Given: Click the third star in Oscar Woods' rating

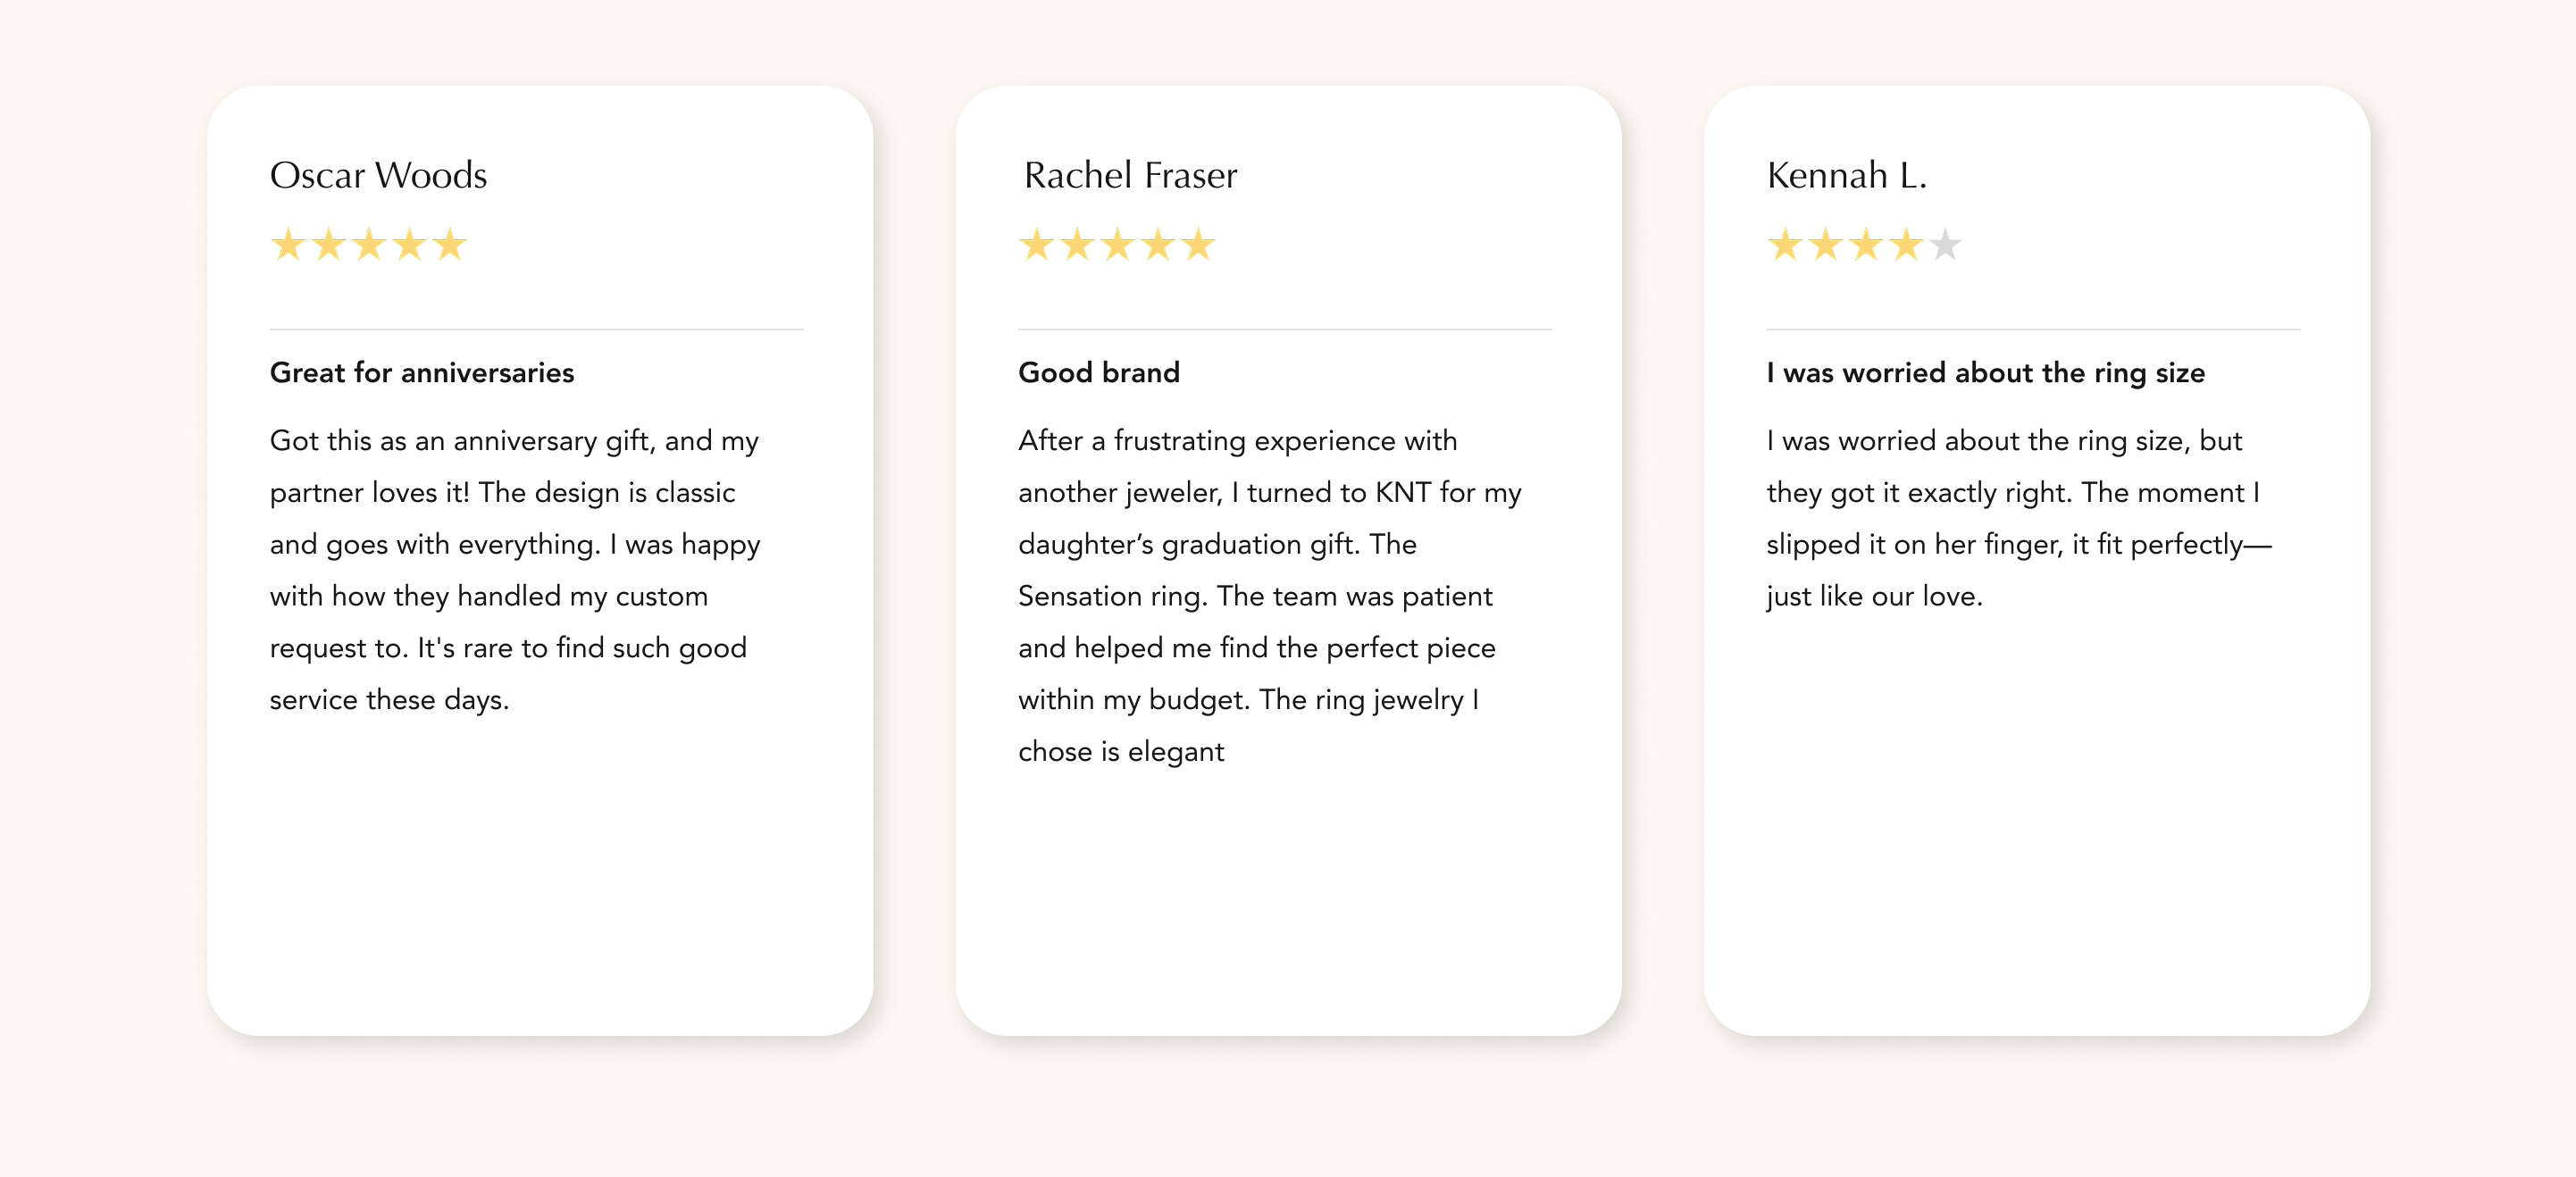Looking at the screenshot, I should pos(369,245).
